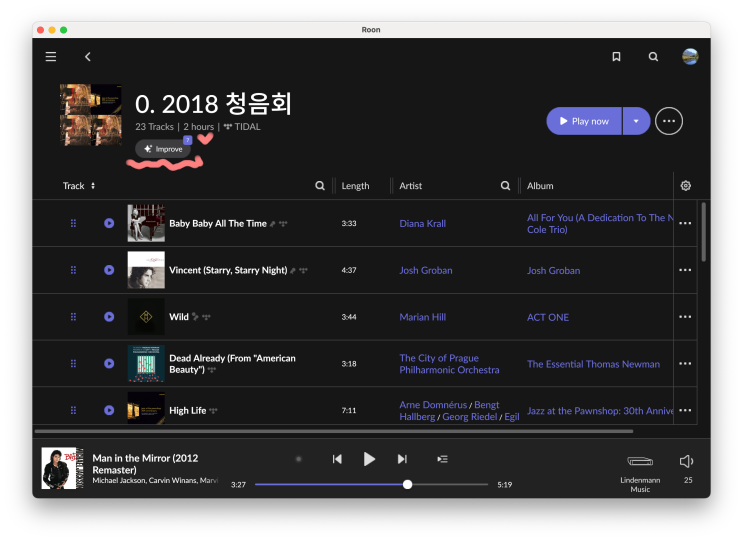
Task: Sort by the Album column header
Action: (x=540, y=186)
